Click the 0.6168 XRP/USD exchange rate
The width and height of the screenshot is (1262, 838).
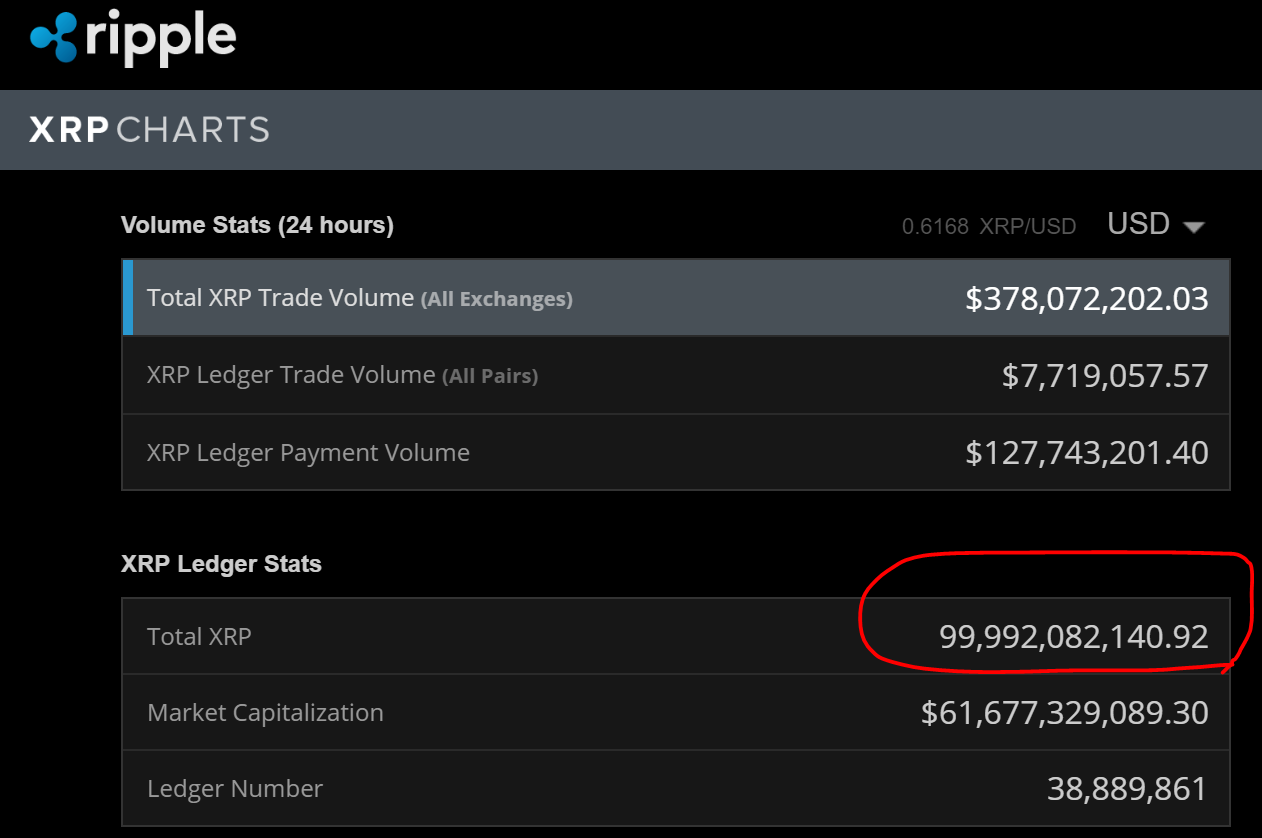(988, 227)
